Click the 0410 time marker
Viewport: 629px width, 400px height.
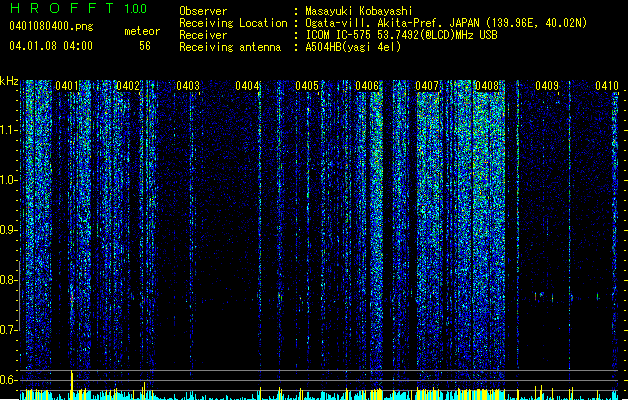[607, 86]
